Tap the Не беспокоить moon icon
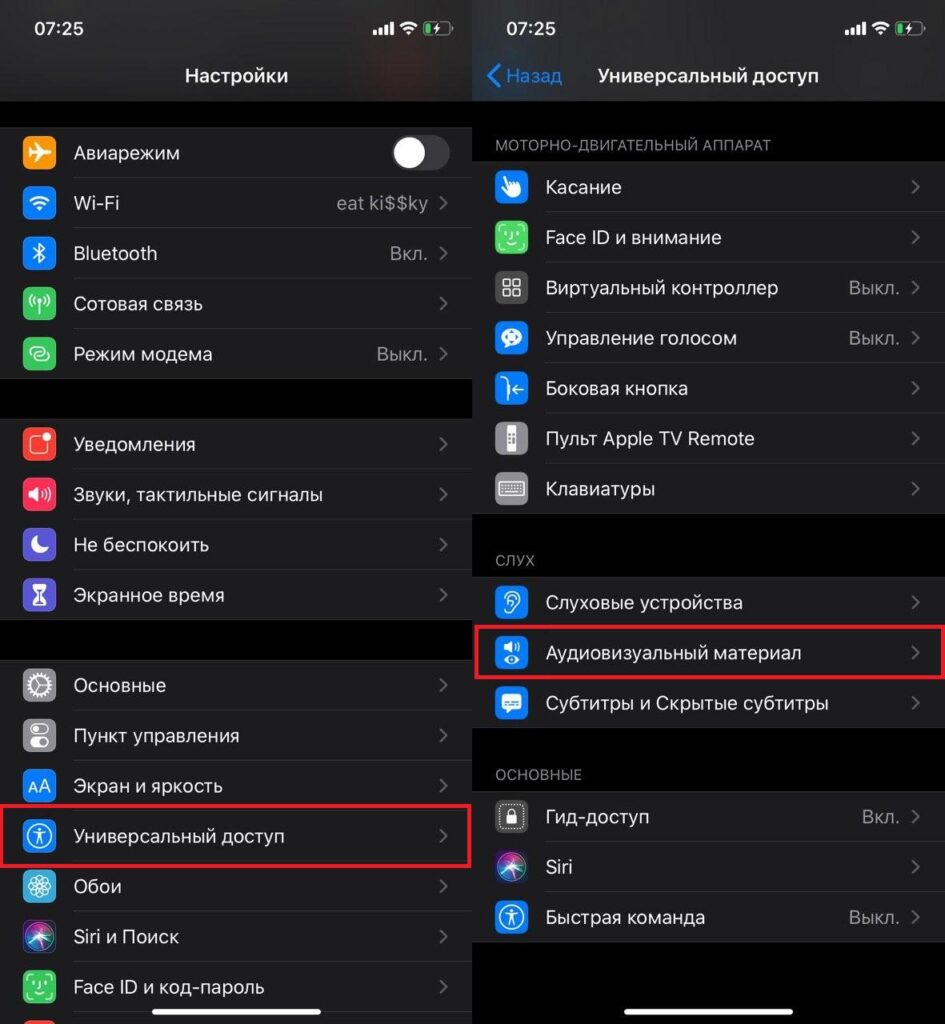The width and height of the screenshot is (945, 1024). click(x=39, y=545)
